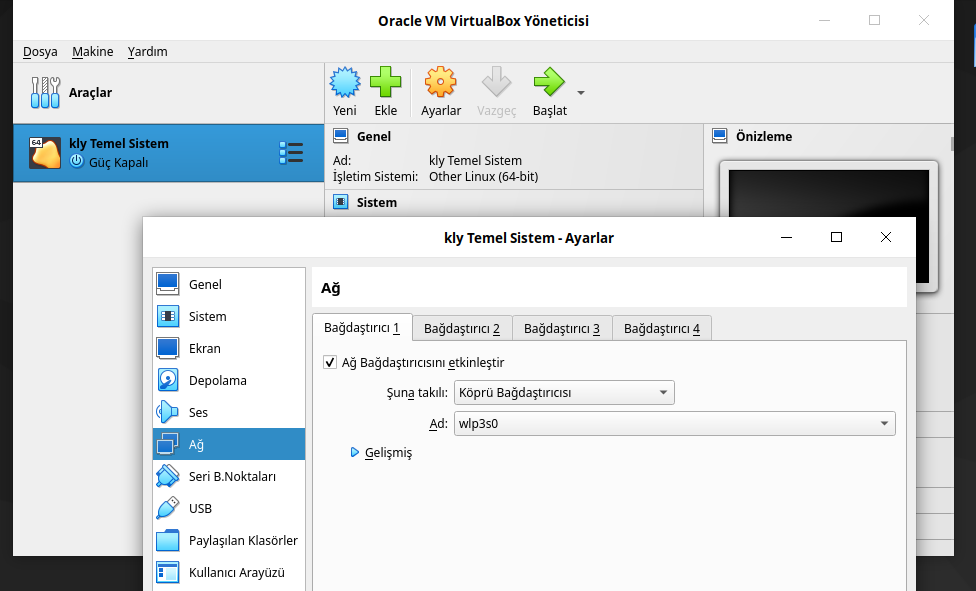The width and height of the screenshot is (976, 591).
Task: Open the Araçlar tools icon
Action: (x=46, y=93)
